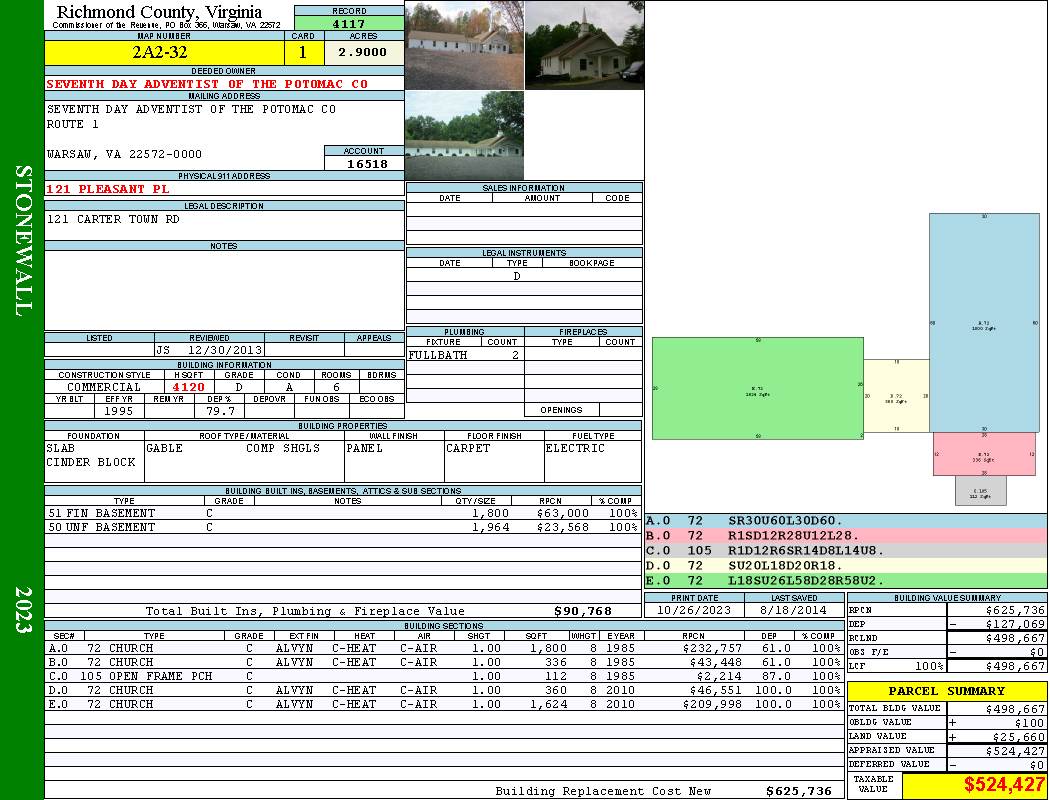Click card number 1

pyautogui.click(x=303, y=52)
